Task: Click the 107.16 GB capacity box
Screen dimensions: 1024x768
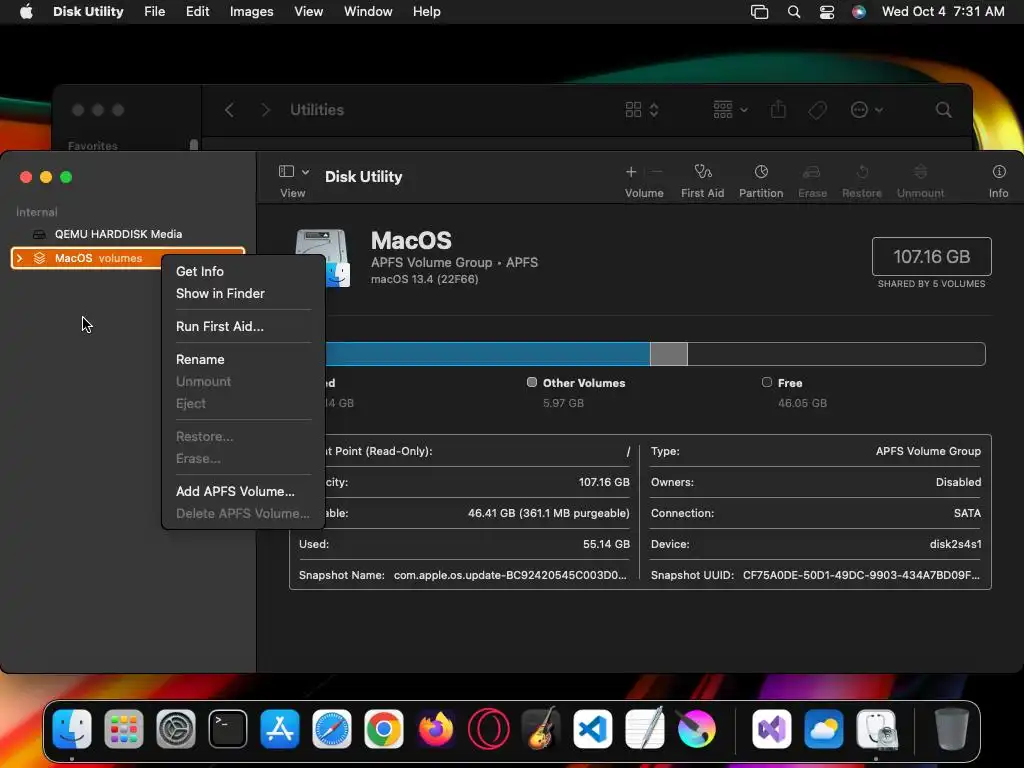Action: (931, 257)
